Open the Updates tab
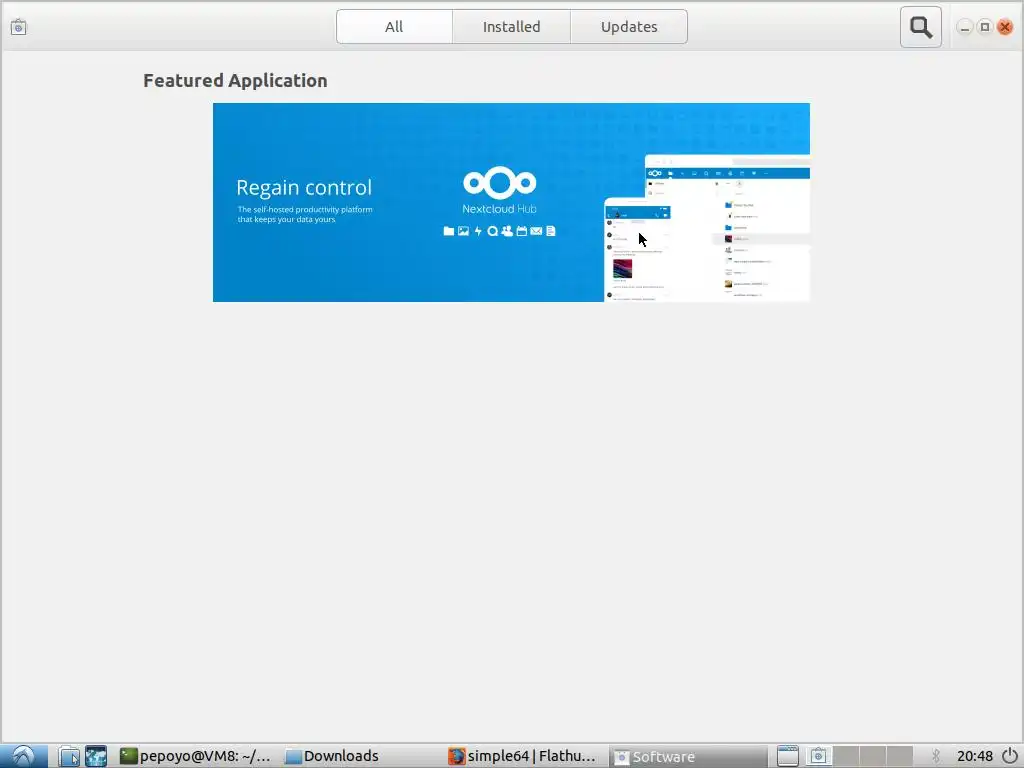 [x=629, y=27]
